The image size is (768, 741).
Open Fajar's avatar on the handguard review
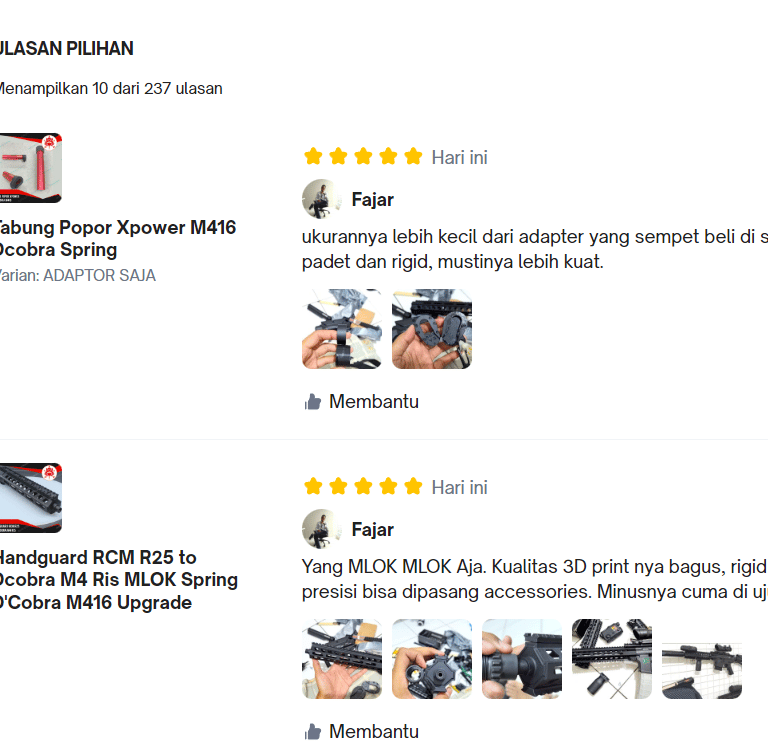click(321, 529)
